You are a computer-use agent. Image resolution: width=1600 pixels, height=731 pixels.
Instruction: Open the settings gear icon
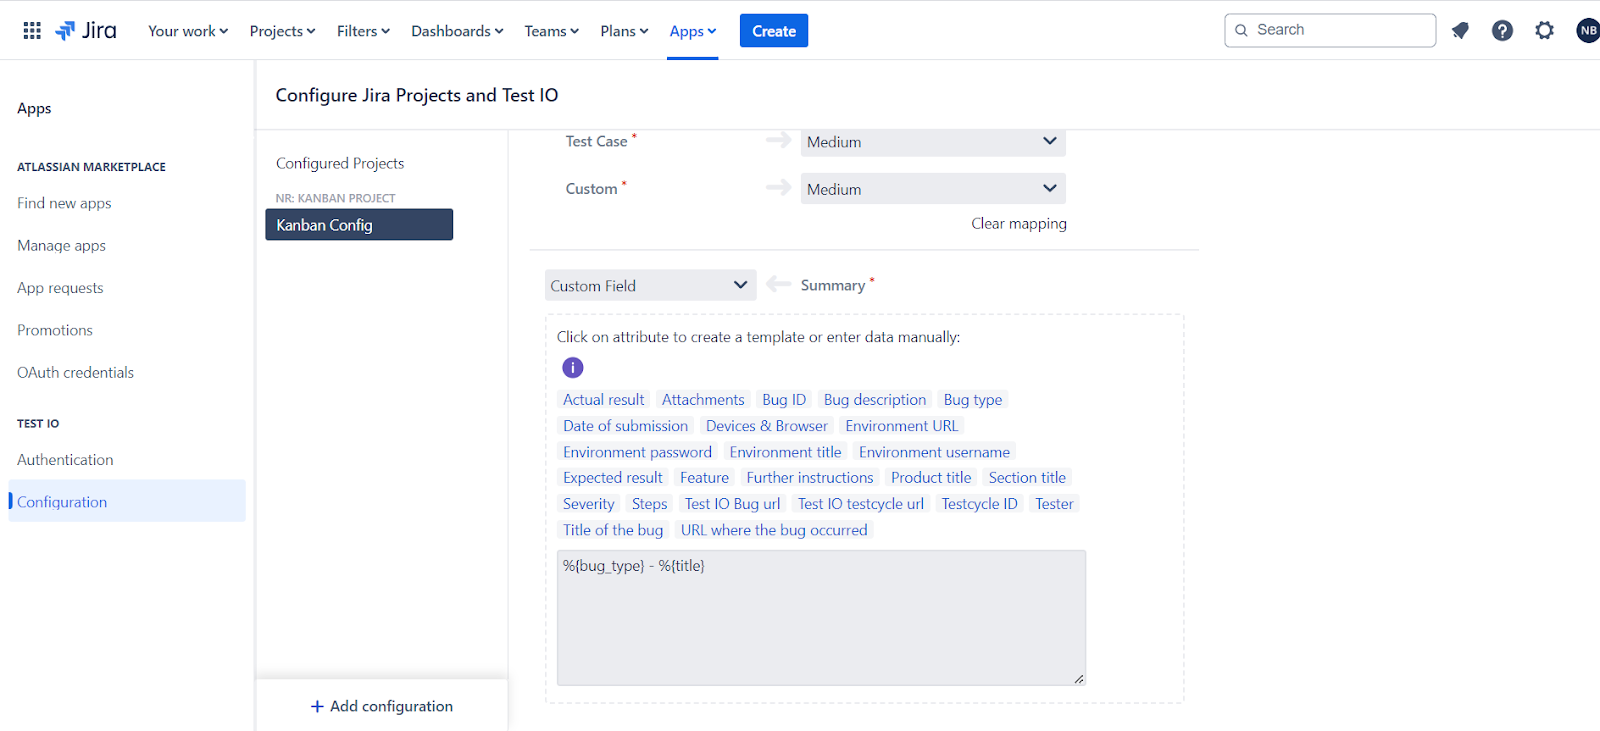coord(1544,31)
